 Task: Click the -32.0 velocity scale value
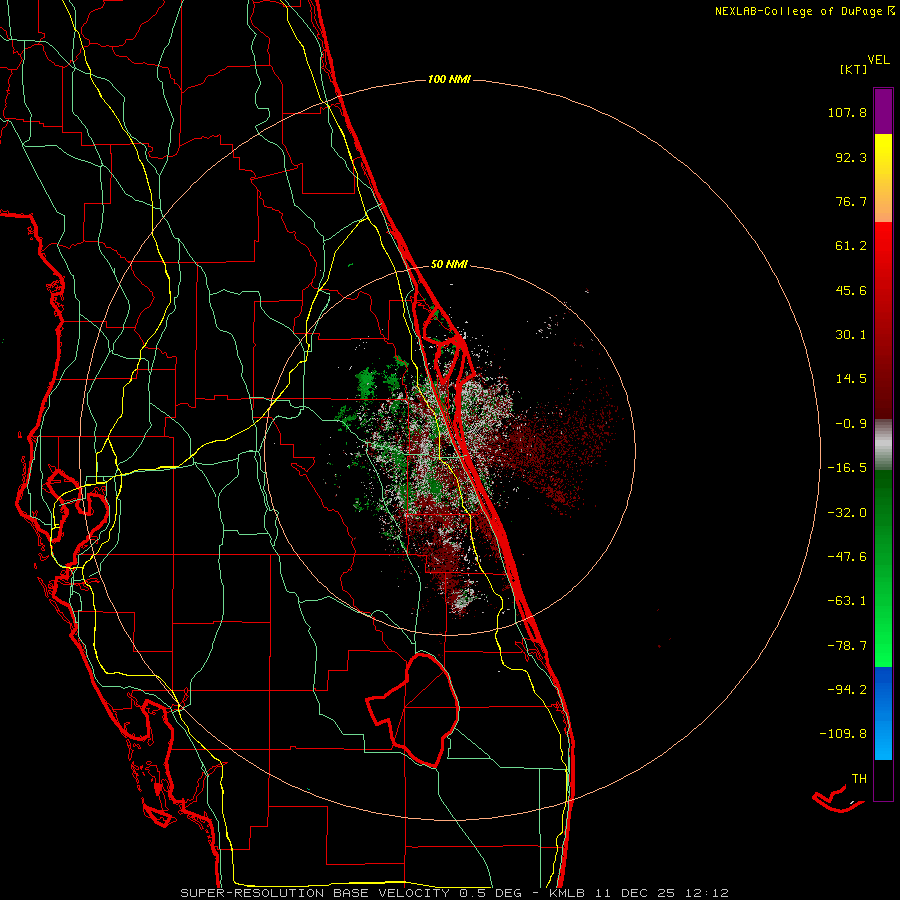(847, 513)
